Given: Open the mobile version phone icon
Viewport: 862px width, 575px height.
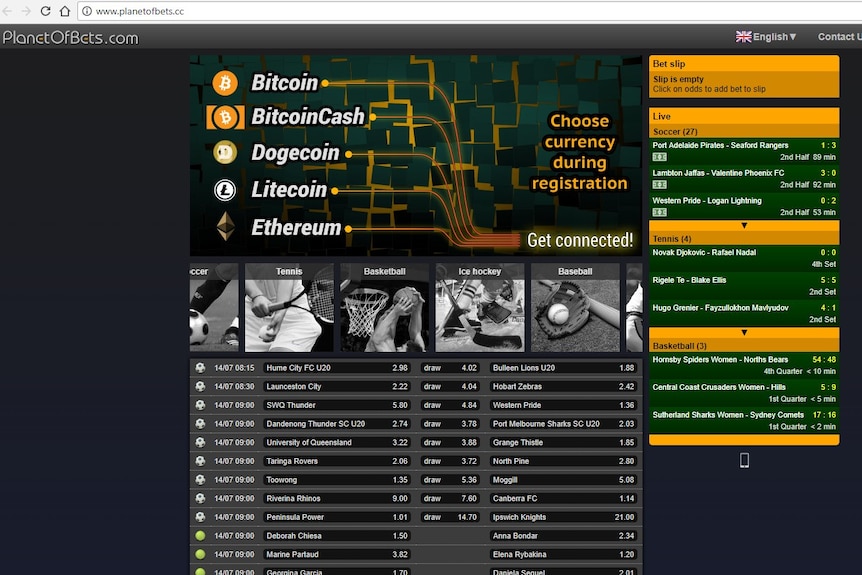Looking at the screenshot, I should 744,460.
